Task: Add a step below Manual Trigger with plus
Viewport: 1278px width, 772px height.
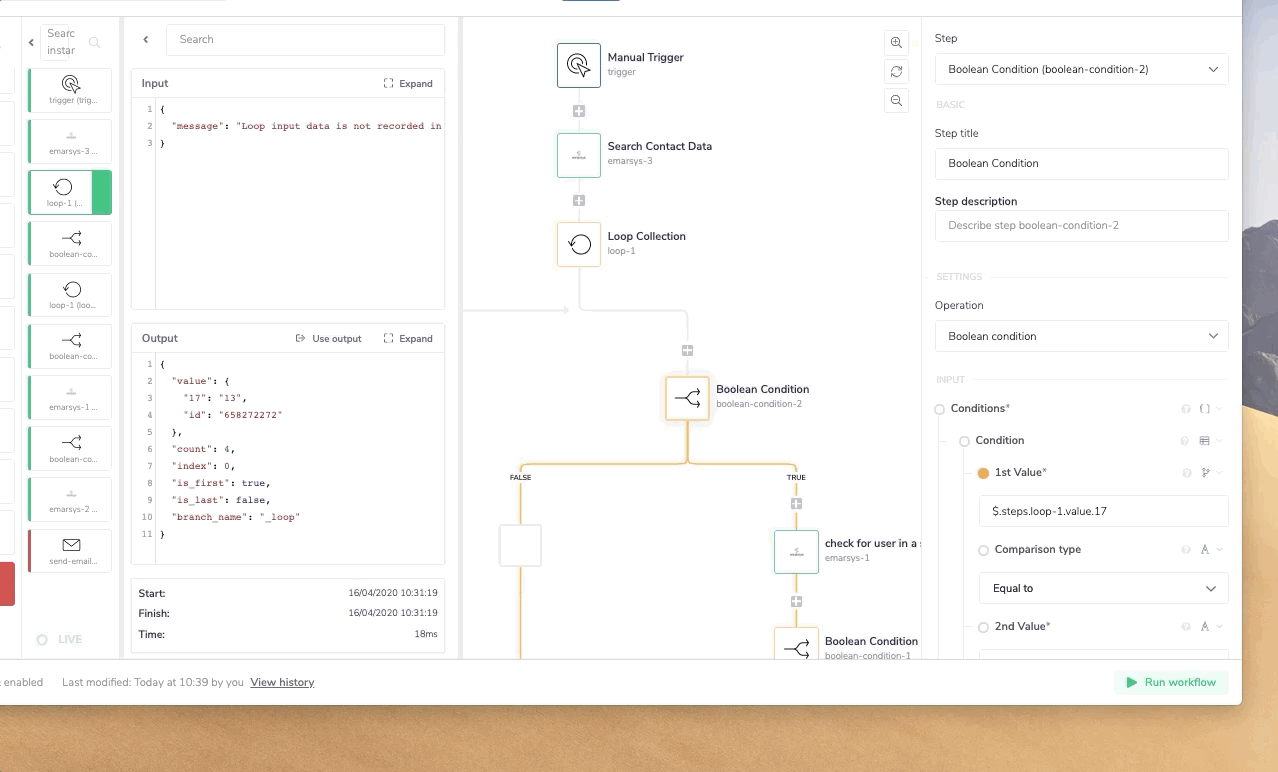Action: pos(578,111)
